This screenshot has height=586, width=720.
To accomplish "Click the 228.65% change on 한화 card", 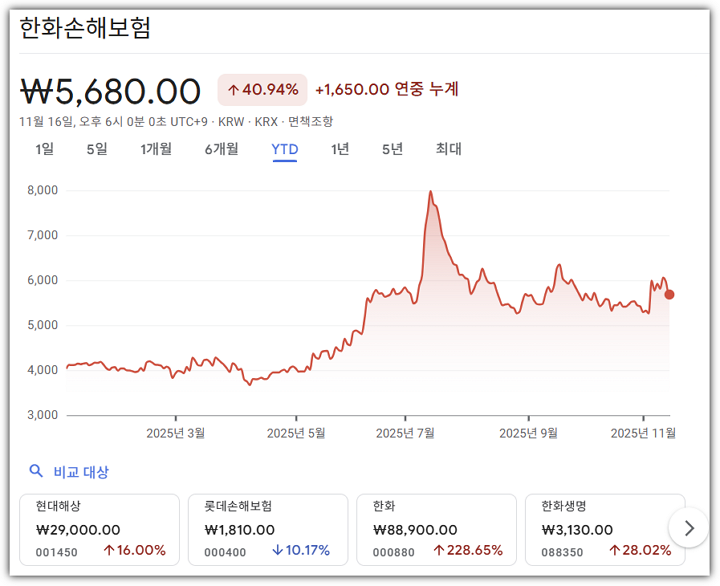I will (468, 550).
